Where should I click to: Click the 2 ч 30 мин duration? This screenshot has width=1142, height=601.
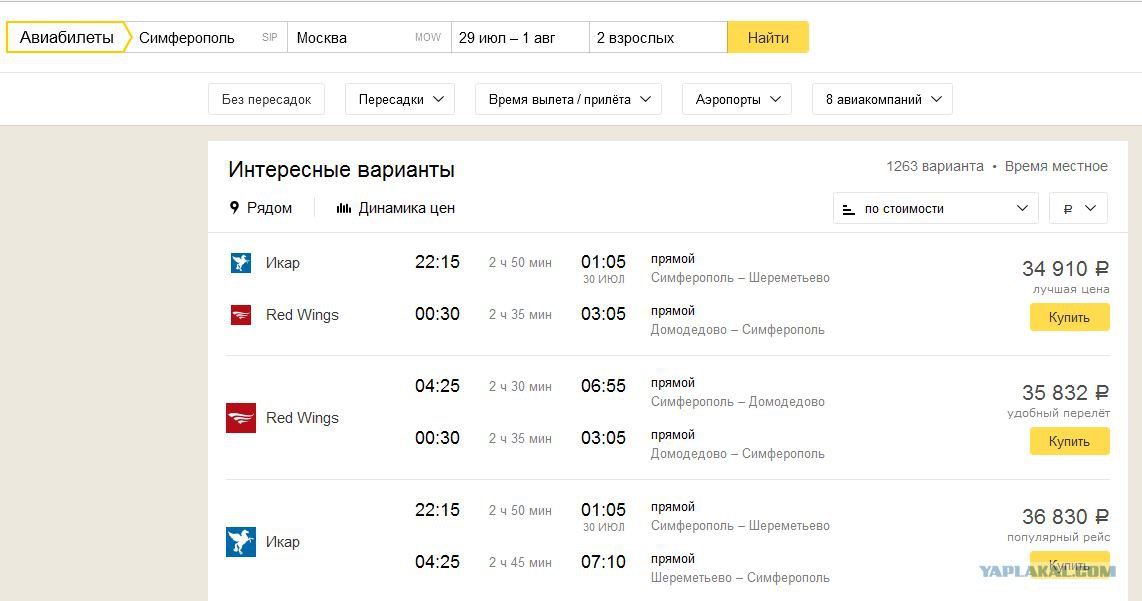pos(520,387)
